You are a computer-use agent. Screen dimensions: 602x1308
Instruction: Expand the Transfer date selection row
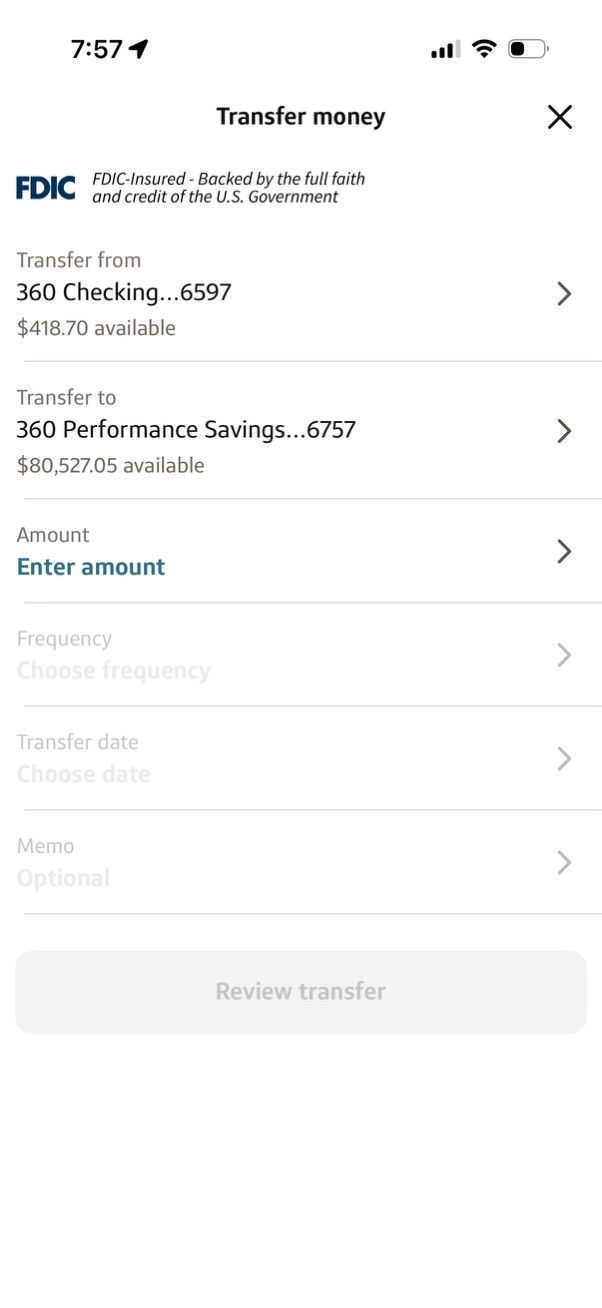[563, 759]
